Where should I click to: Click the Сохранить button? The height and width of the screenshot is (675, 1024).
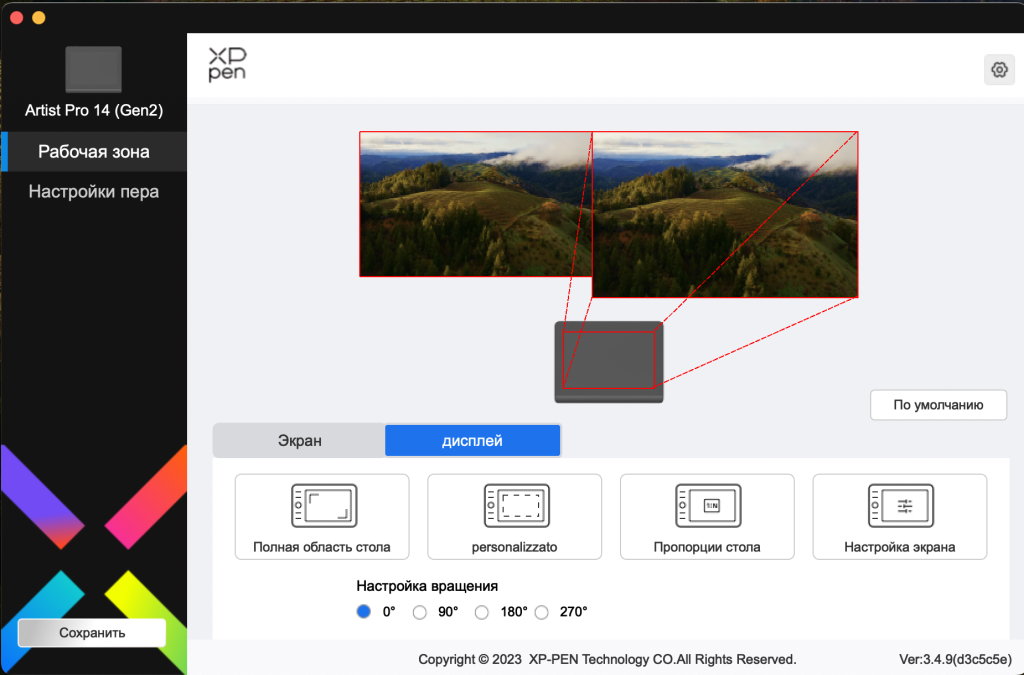pyautogui.click(x=92, y=633)
